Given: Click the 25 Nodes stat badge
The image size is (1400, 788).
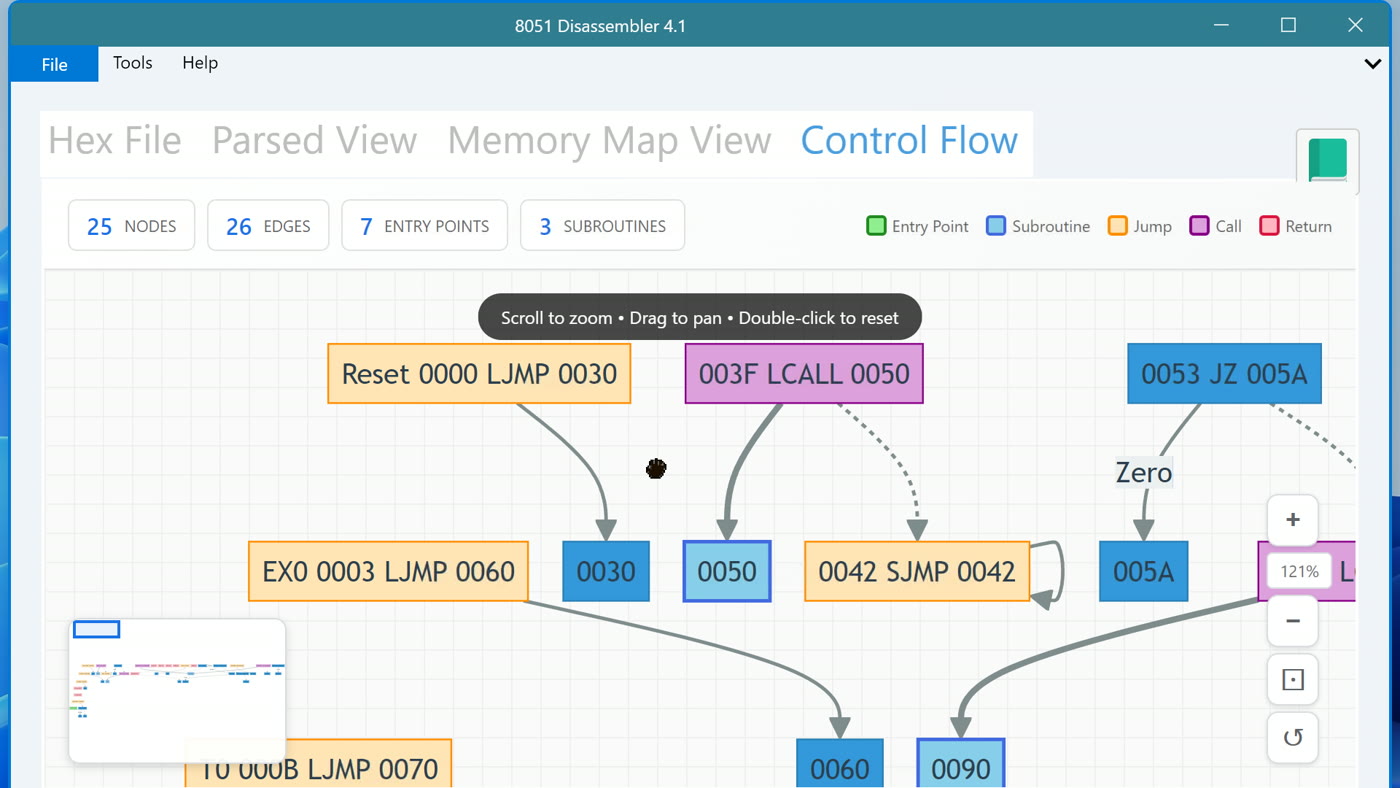Looking at the screenshot, I should (131, 226).
